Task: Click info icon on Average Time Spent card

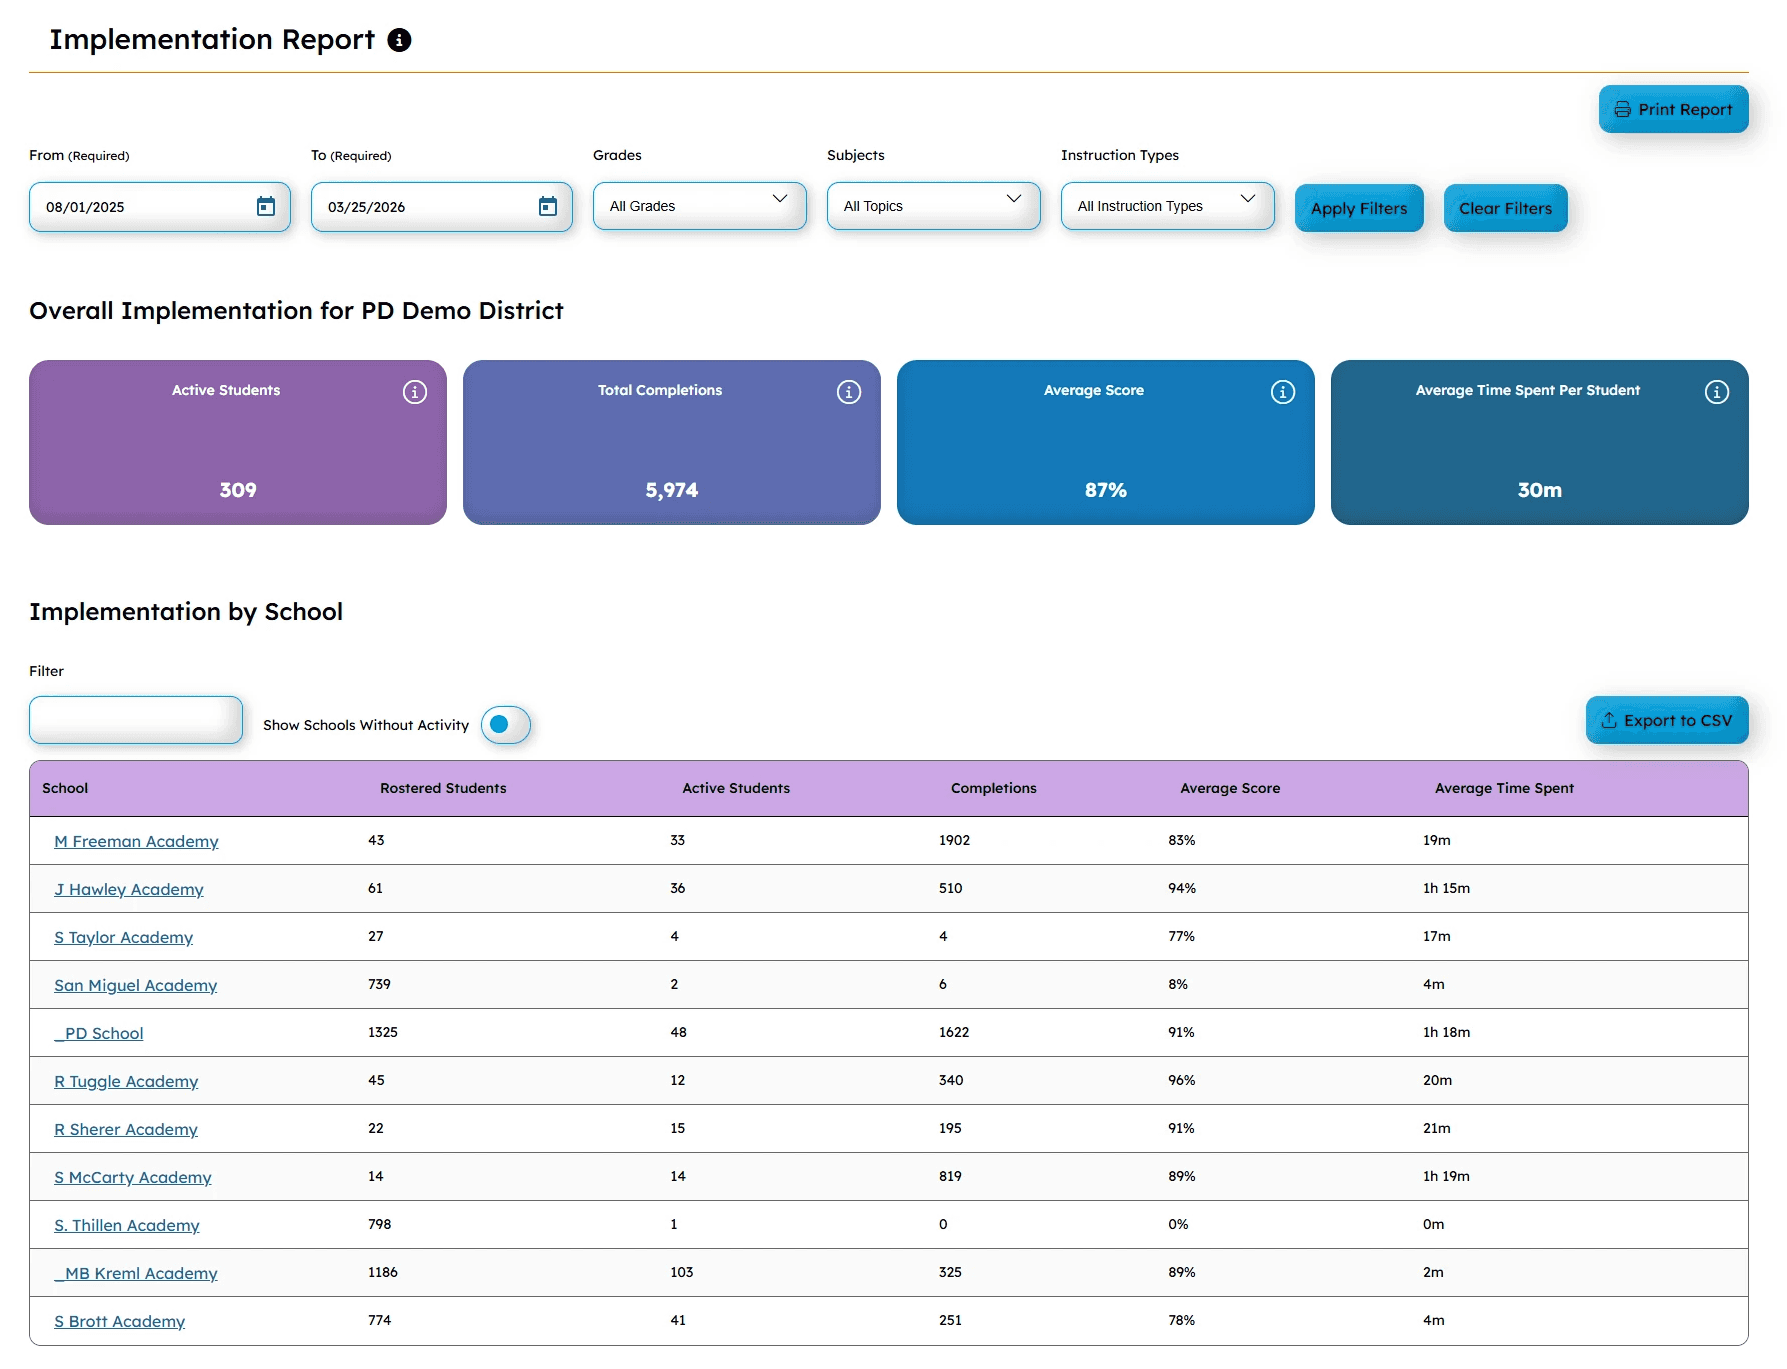Action: point(1717,392)
